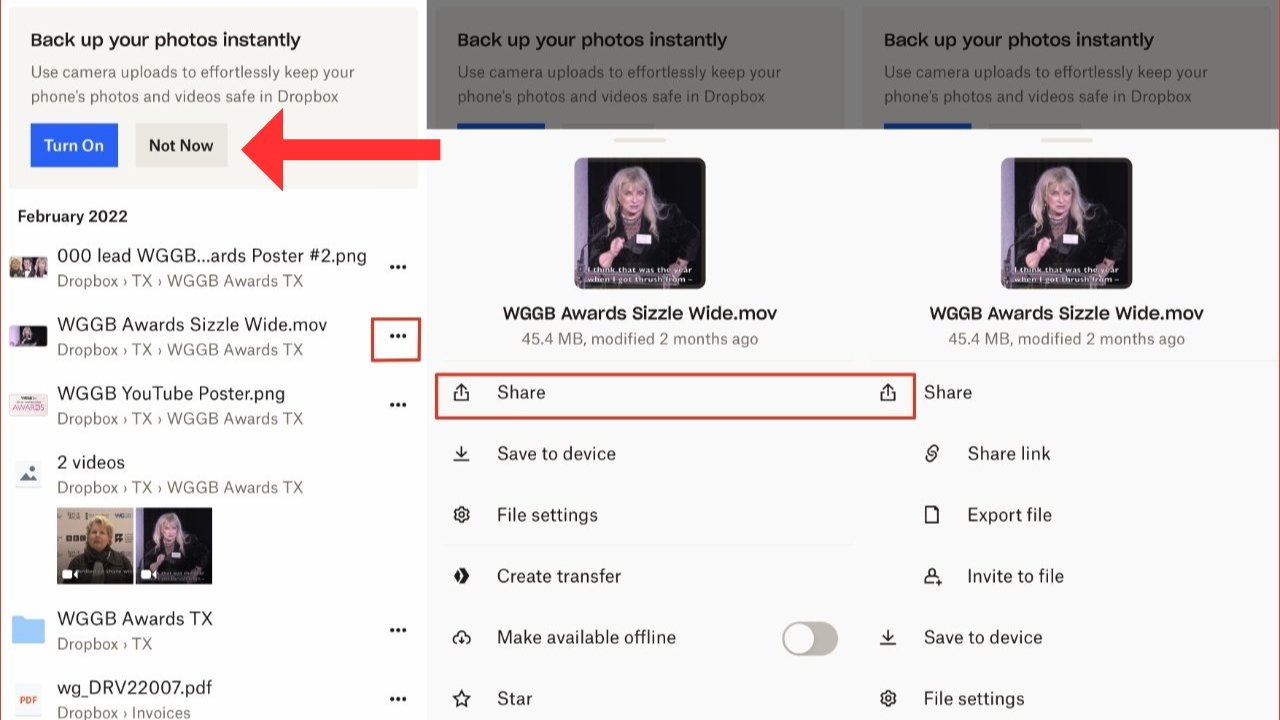The width and height of the screenshot is (1280, 720).
Task: Click gear icon in the sheet with Export file
Action: tap(888, 699)
